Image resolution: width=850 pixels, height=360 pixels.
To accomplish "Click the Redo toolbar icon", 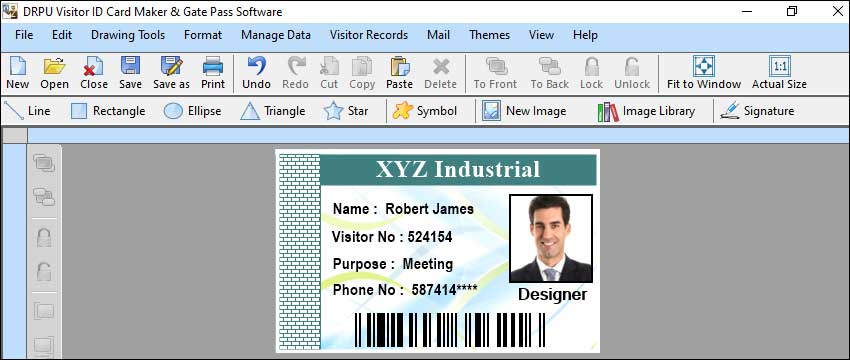I will (295, 73).
